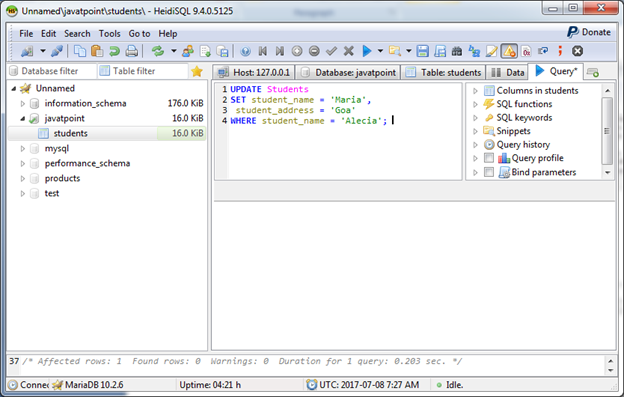Click the blue help question mark icon
This screenshot has width=624, height=397.
[246, 51]
